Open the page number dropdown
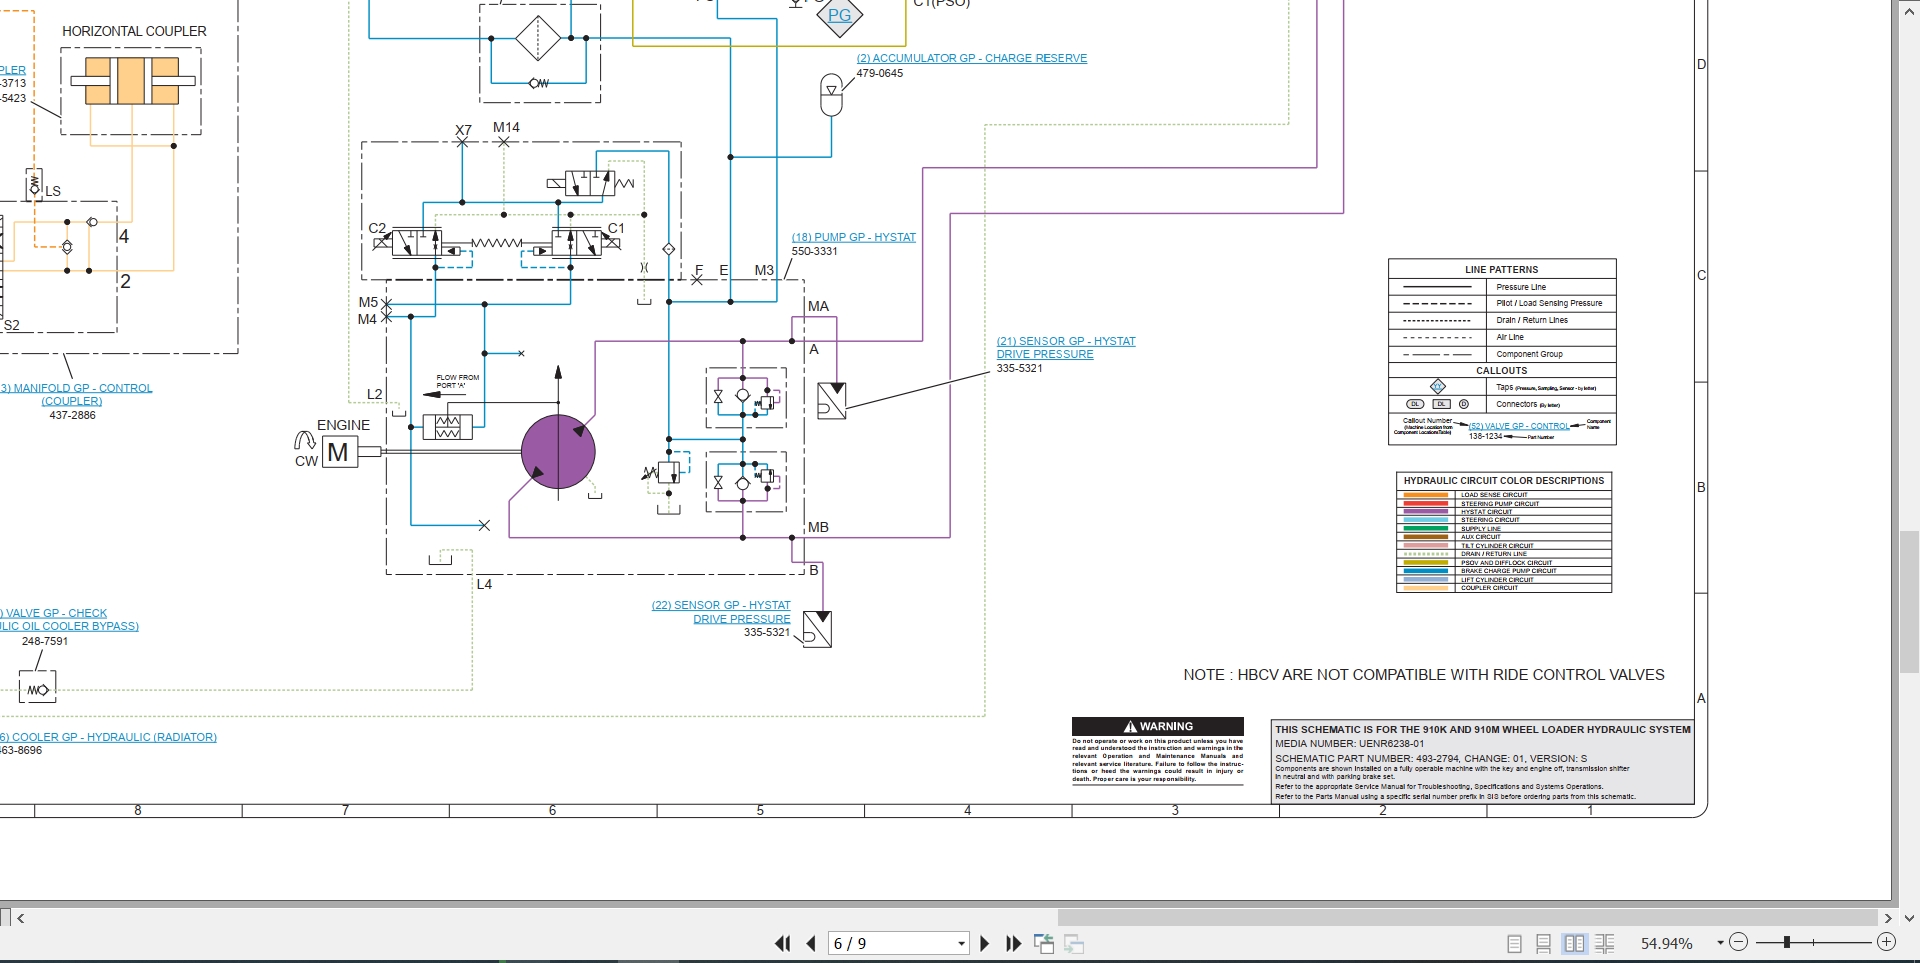The height and width of the screenshot is (963, 1920). coord(961,943)
